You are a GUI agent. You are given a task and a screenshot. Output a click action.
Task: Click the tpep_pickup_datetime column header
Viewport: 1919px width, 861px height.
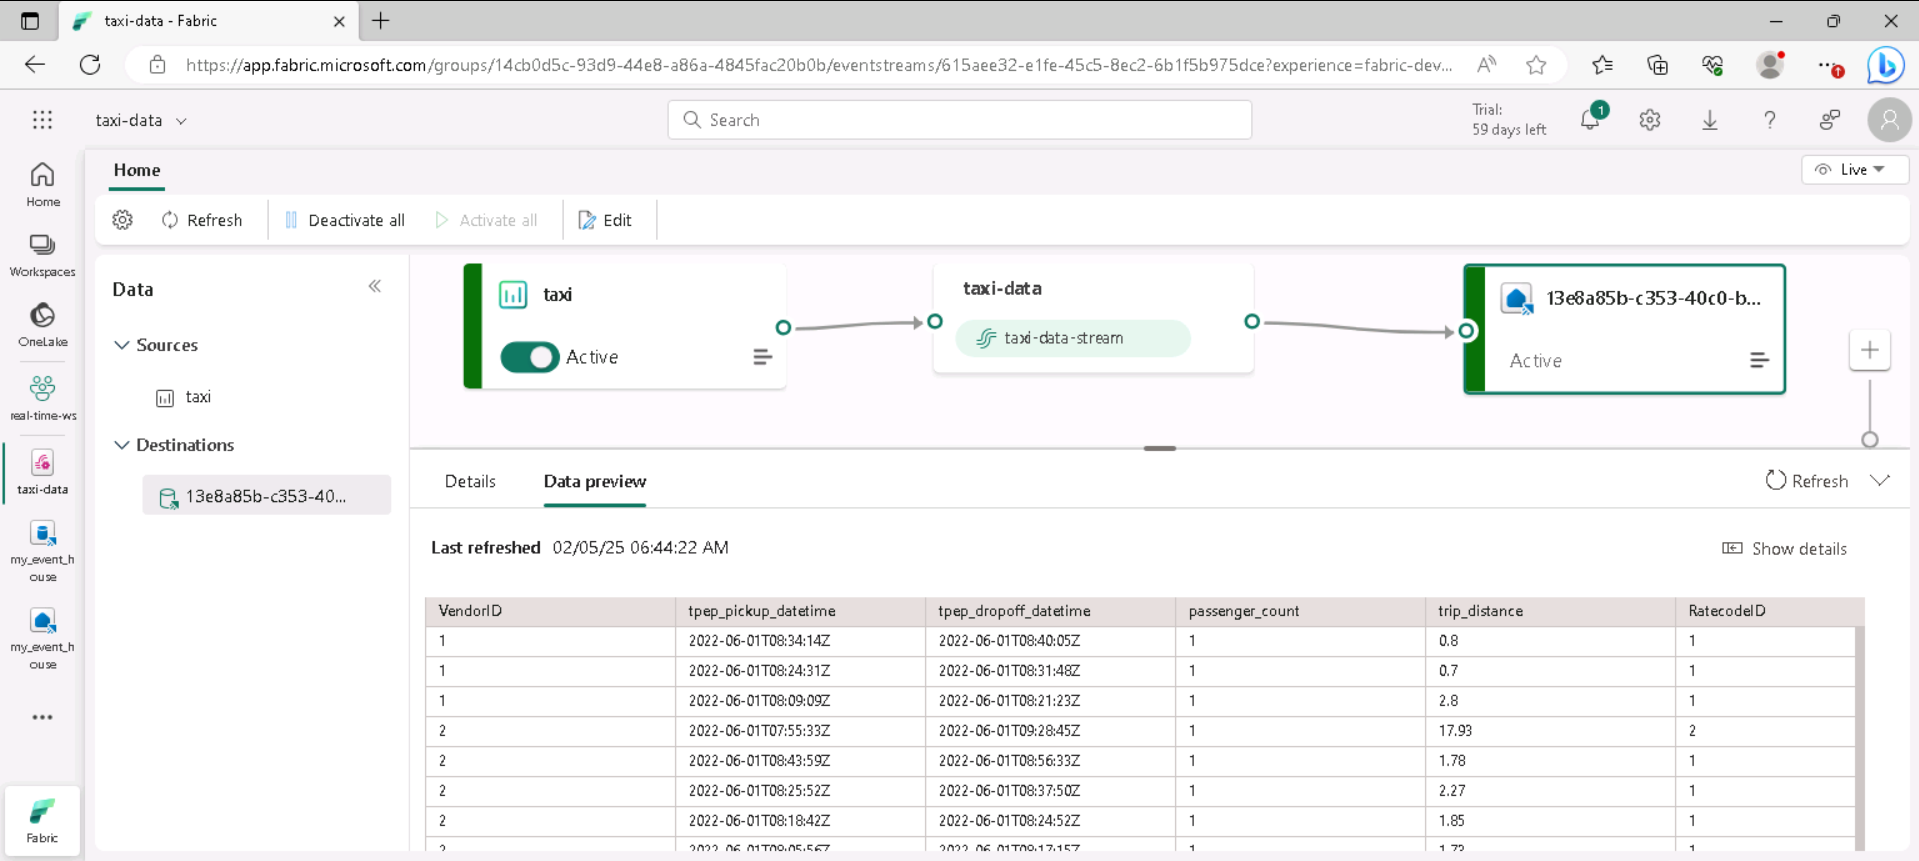click(x=801, y=611)
